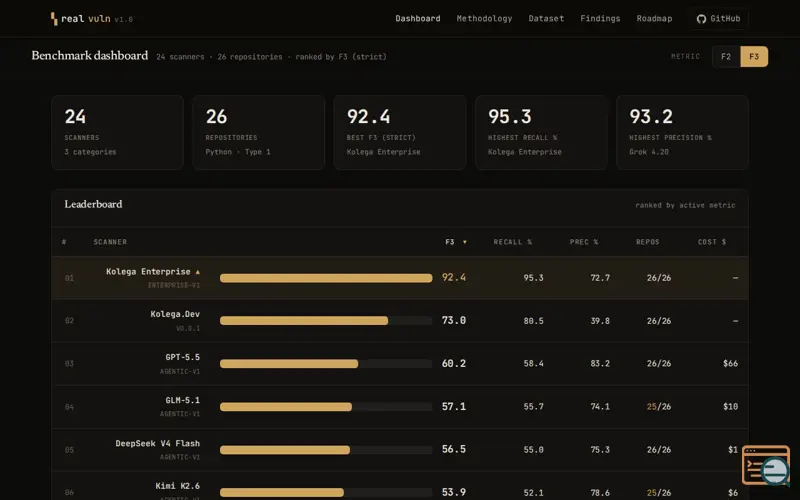
Task: Click the $66 cost for GPT-5.5
Action: [x=730, y=364]
